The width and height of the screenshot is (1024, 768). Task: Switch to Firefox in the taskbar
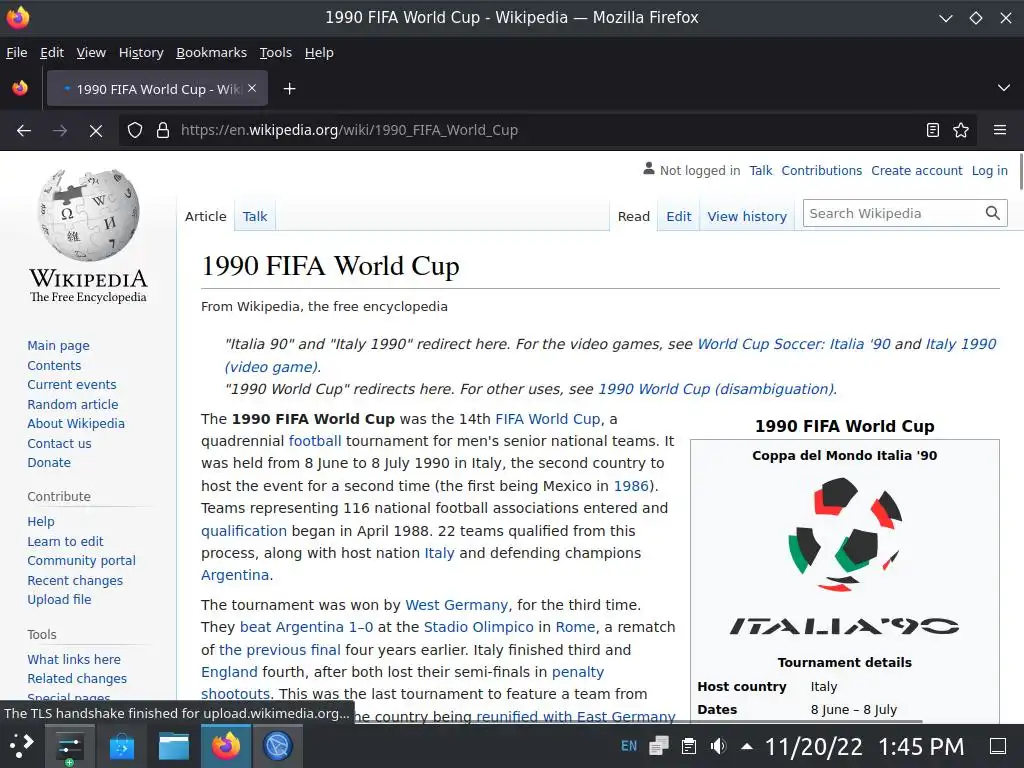coord(225,746)
